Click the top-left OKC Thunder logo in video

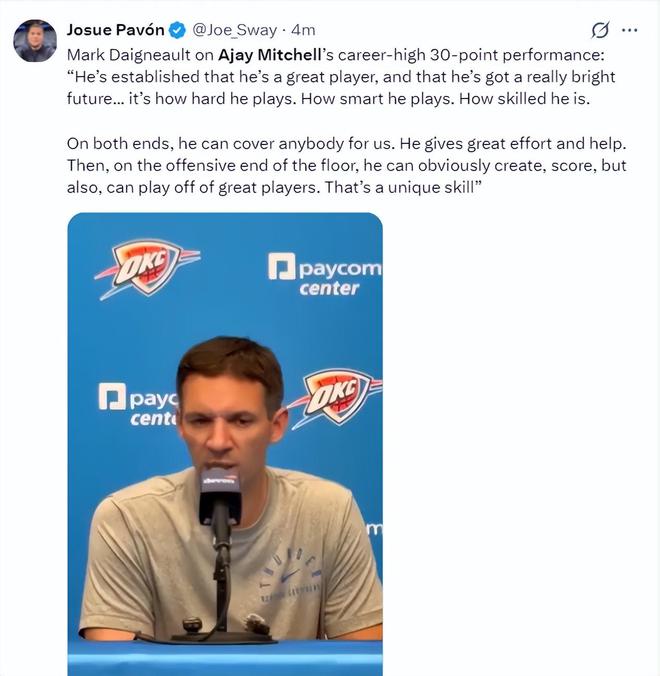click(147, 267)
